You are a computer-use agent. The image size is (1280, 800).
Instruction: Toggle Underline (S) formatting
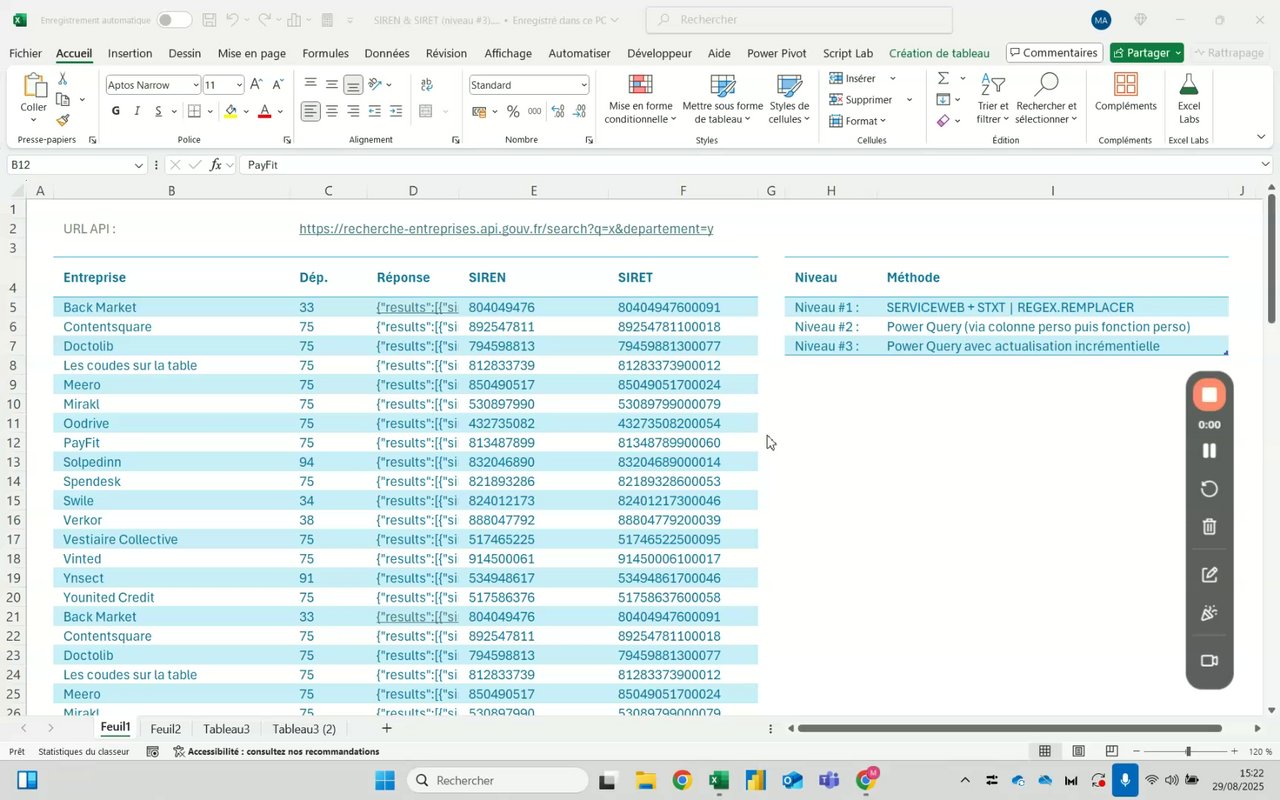coord(158,111)
